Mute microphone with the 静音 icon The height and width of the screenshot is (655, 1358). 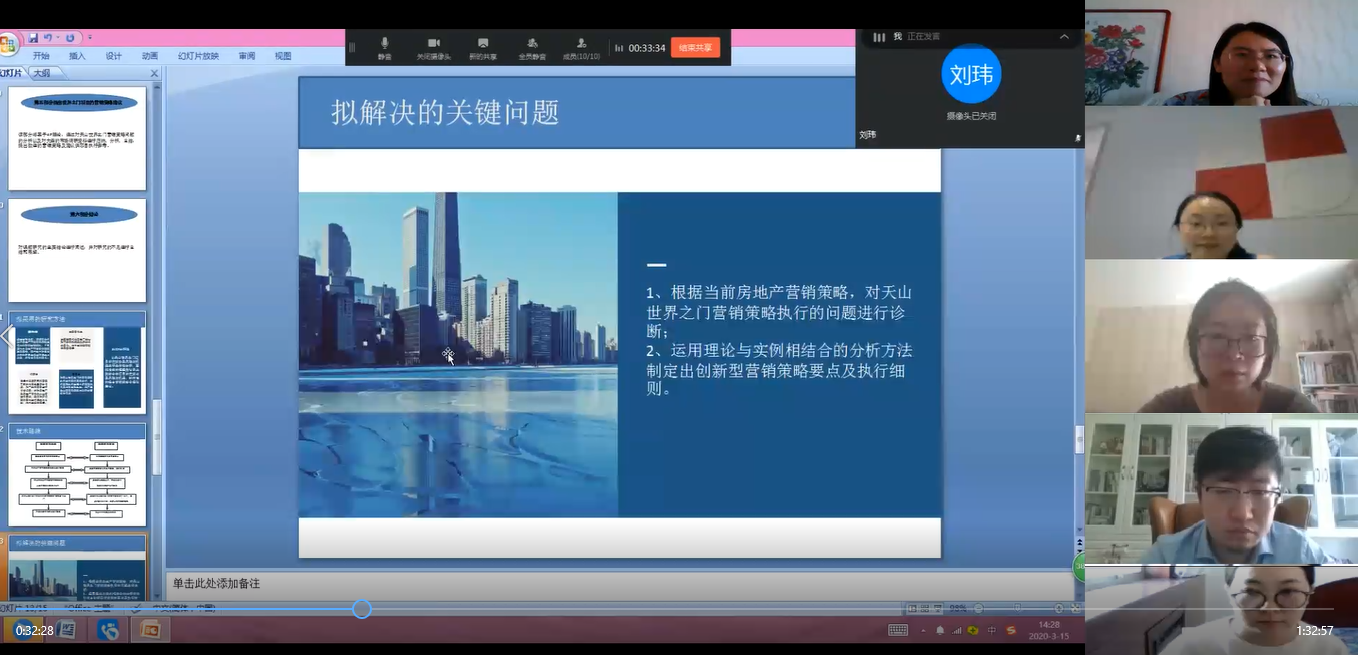tap(384, 46)
